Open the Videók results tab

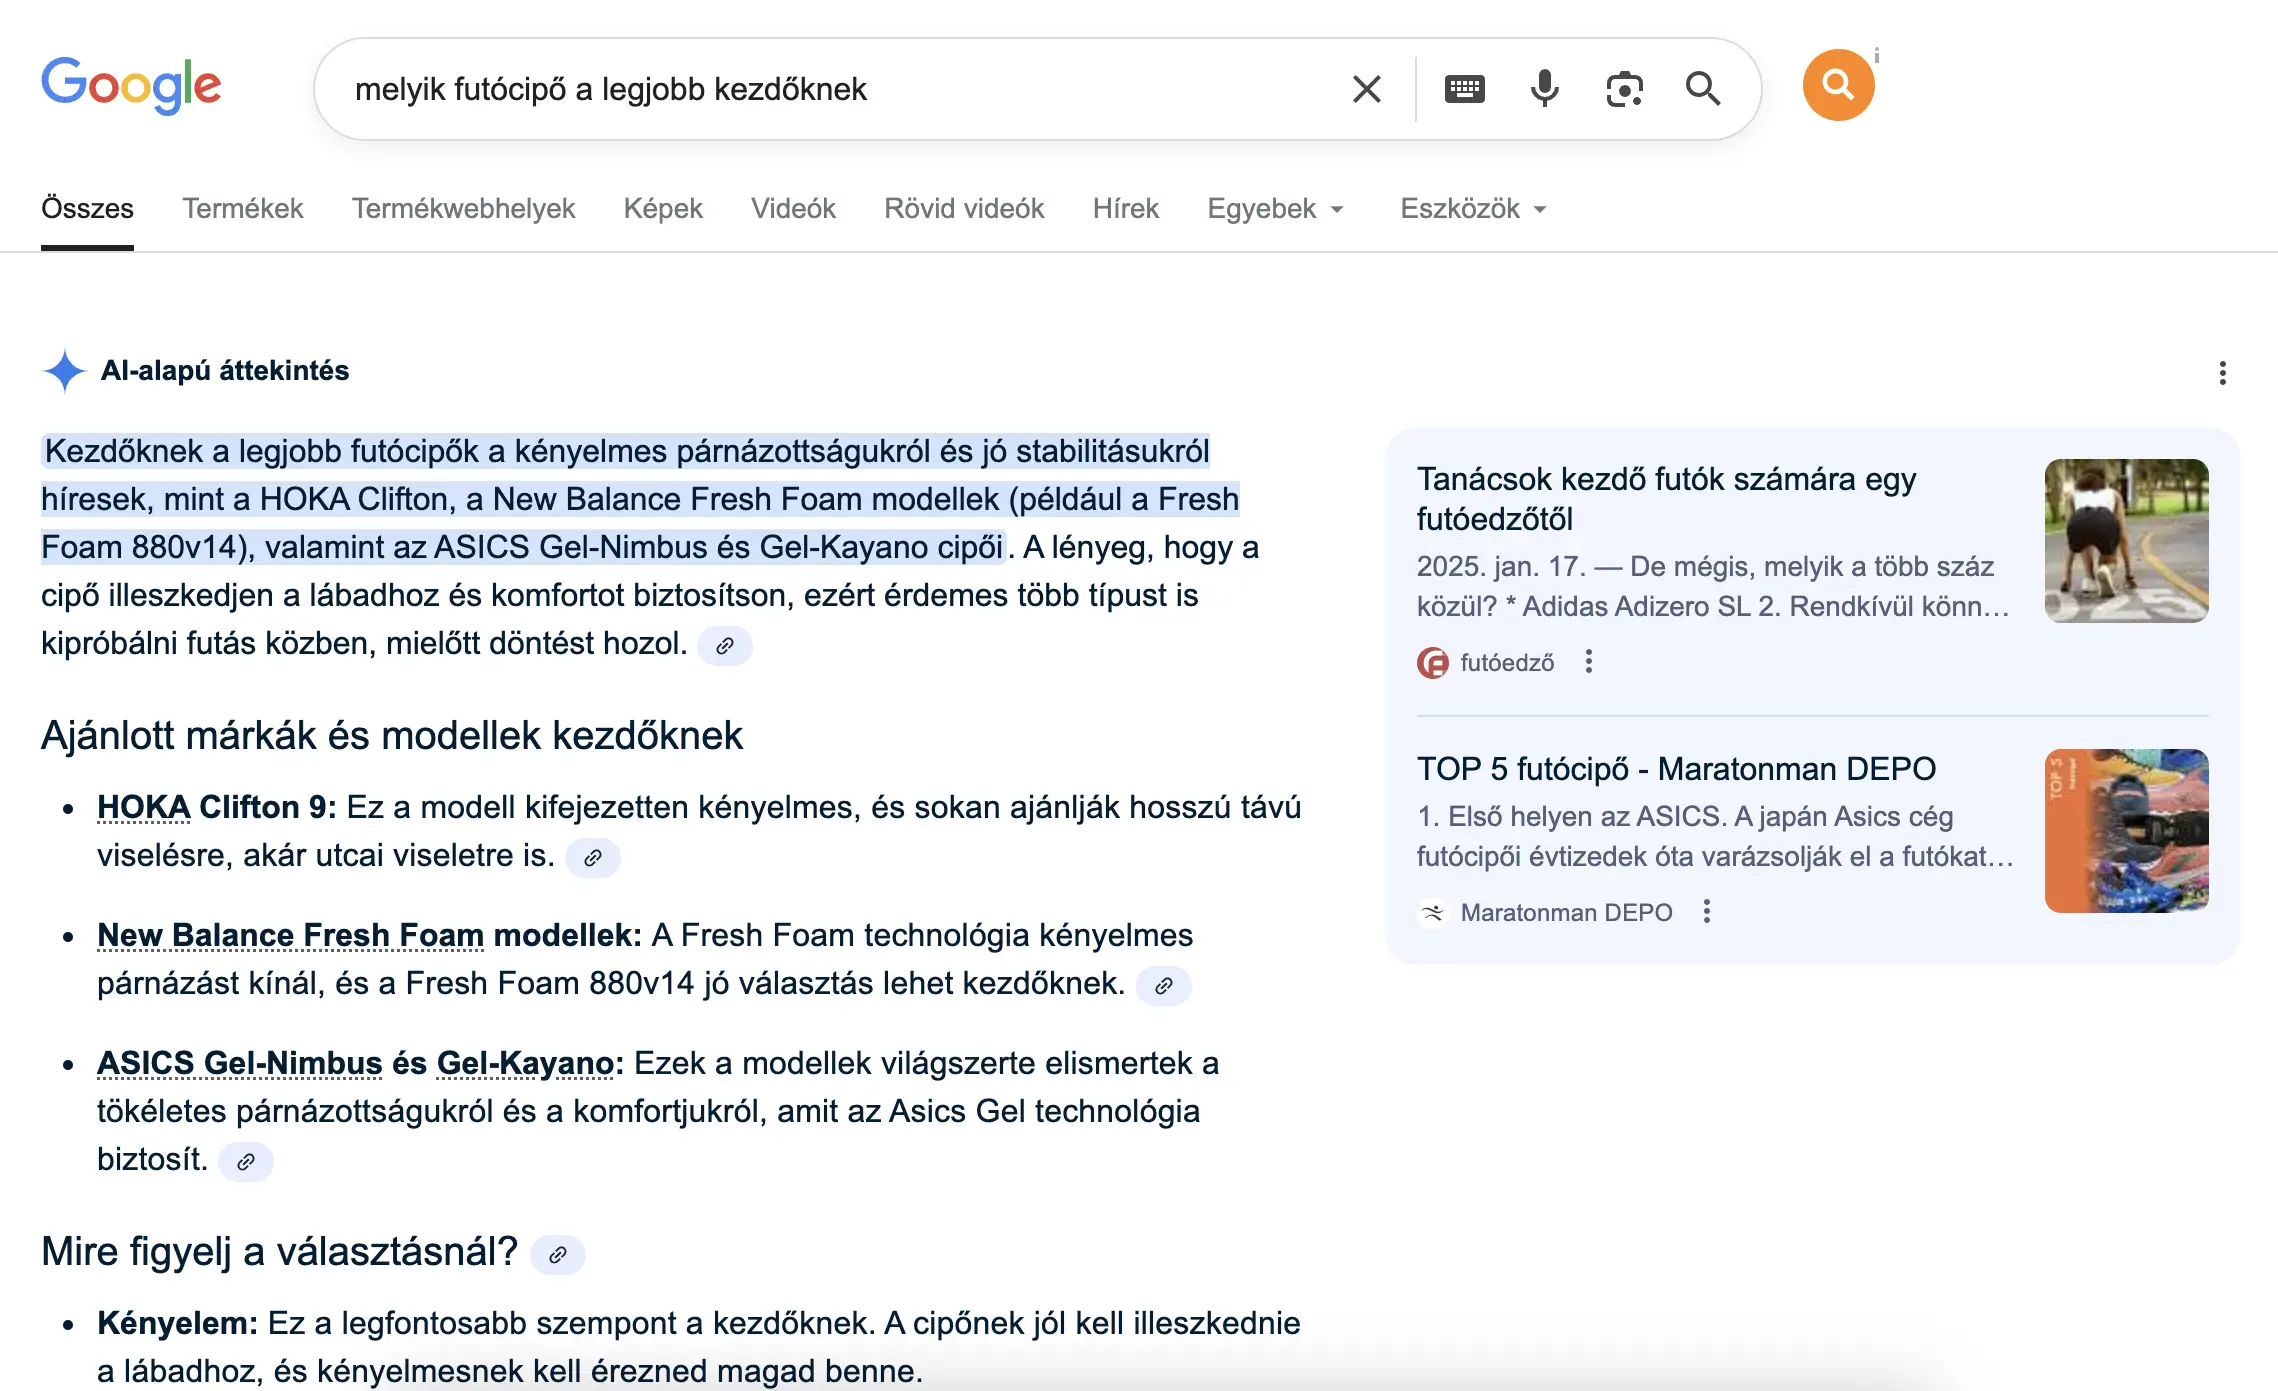[794, 208]
